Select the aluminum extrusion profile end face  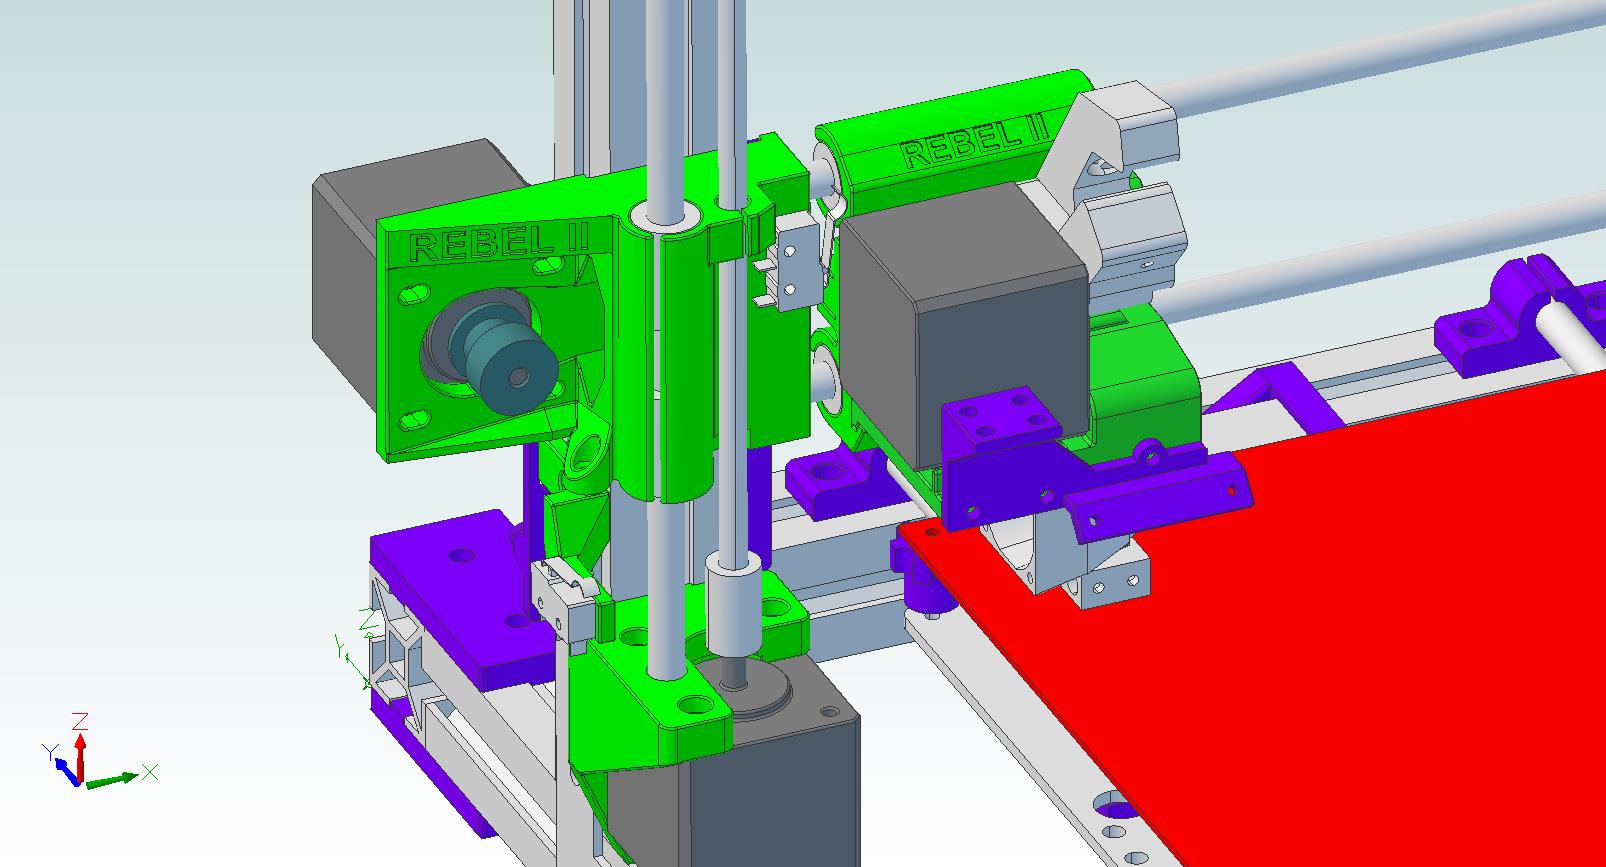click(400, 650)
